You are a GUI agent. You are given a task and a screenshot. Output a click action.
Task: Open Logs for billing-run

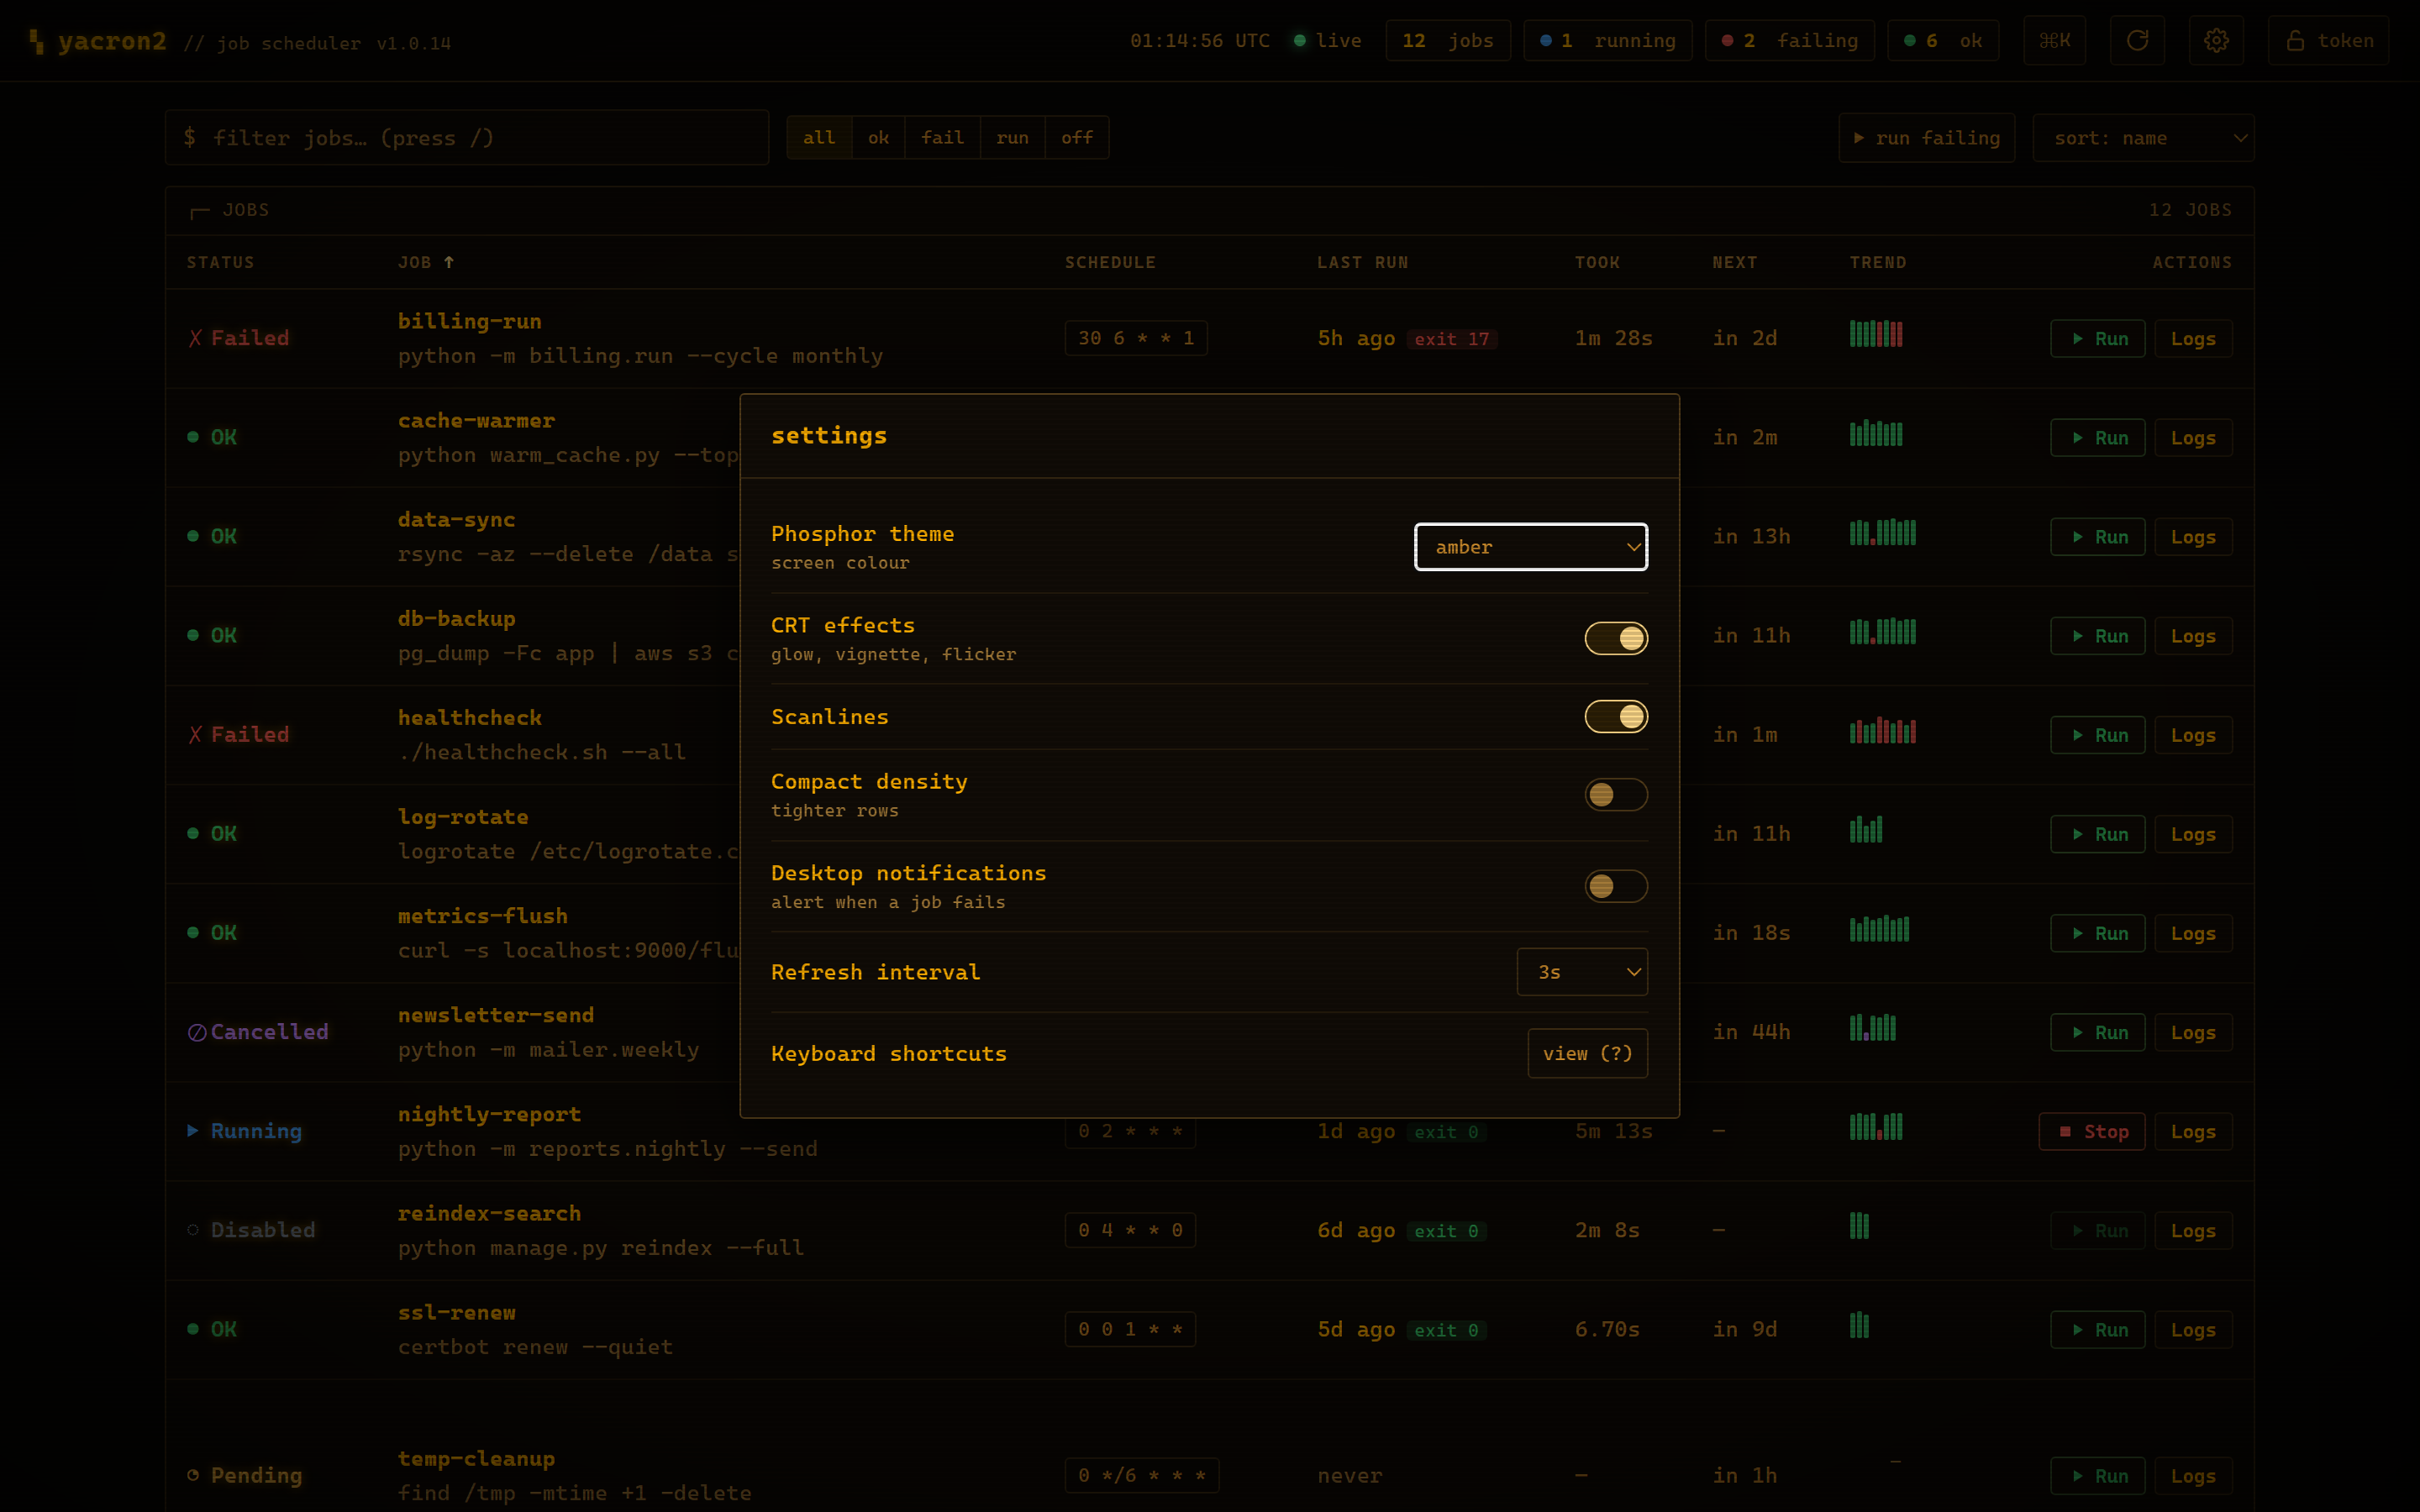[x=2193, y=339]
